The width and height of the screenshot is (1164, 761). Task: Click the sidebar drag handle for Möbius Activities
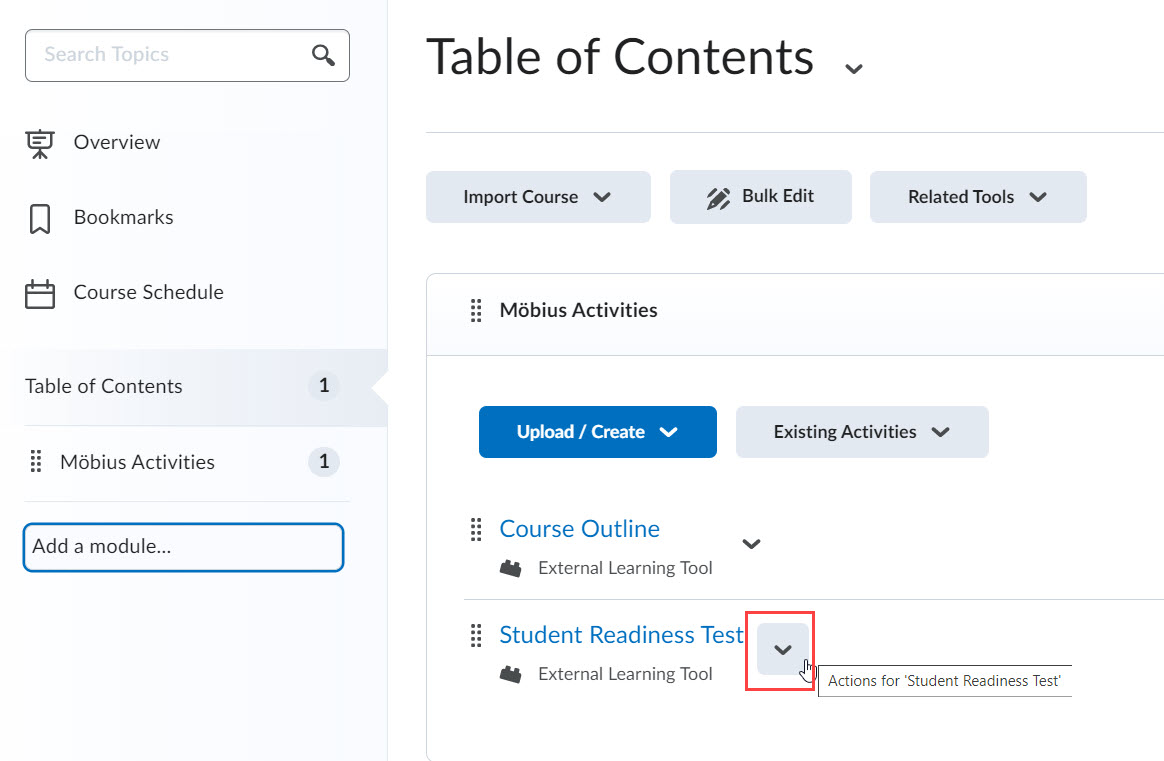click(35, 461)
